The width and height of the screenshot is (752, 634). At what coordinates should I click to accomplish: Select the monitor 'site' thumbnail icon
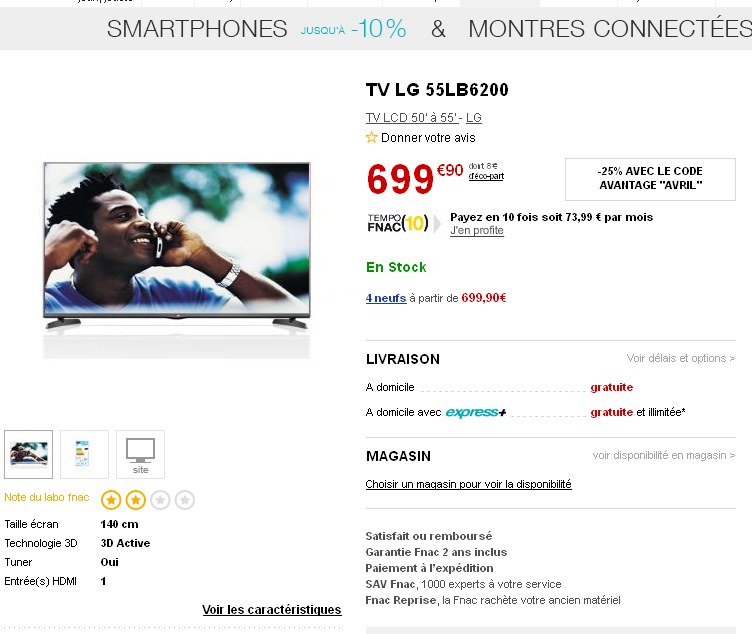[140, 454]
